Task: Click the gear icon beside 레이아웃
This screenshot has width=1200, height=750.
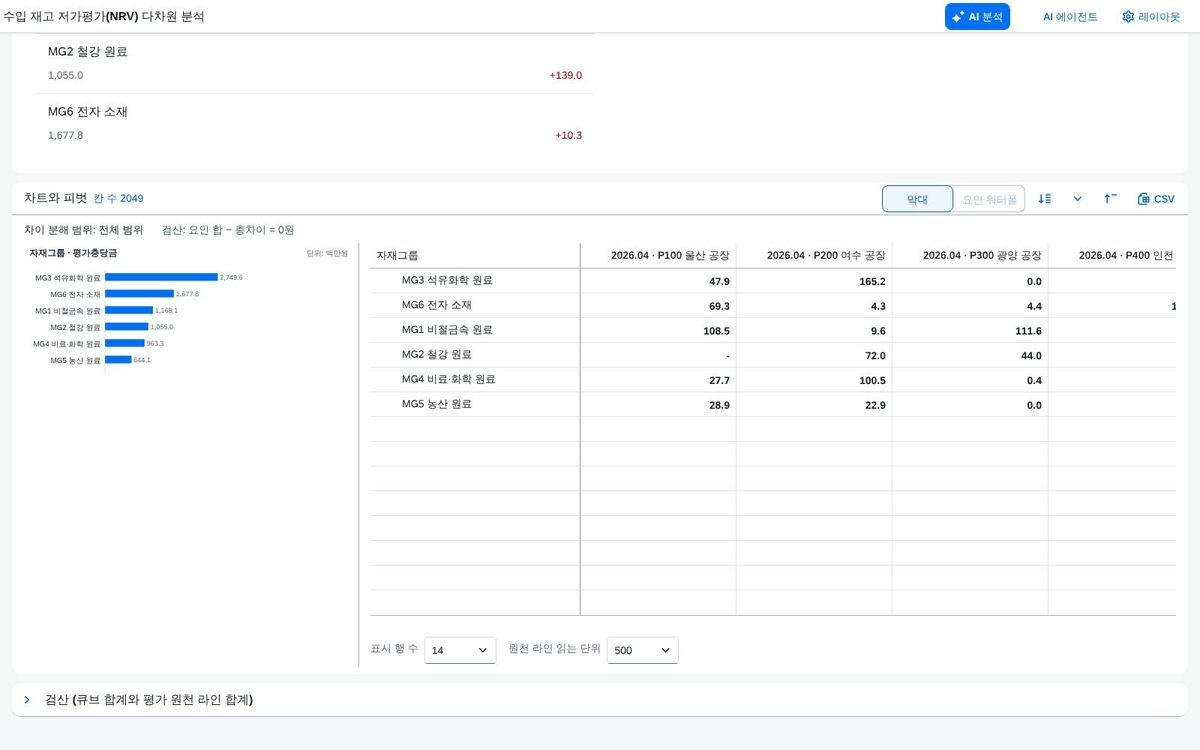Action: (x=1128, y=17)
